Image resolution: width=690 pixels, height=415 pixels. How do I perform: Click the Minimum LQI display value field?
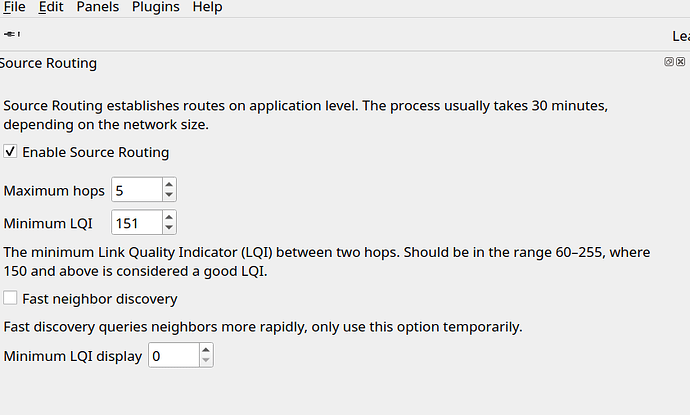[x=174, y=355]
